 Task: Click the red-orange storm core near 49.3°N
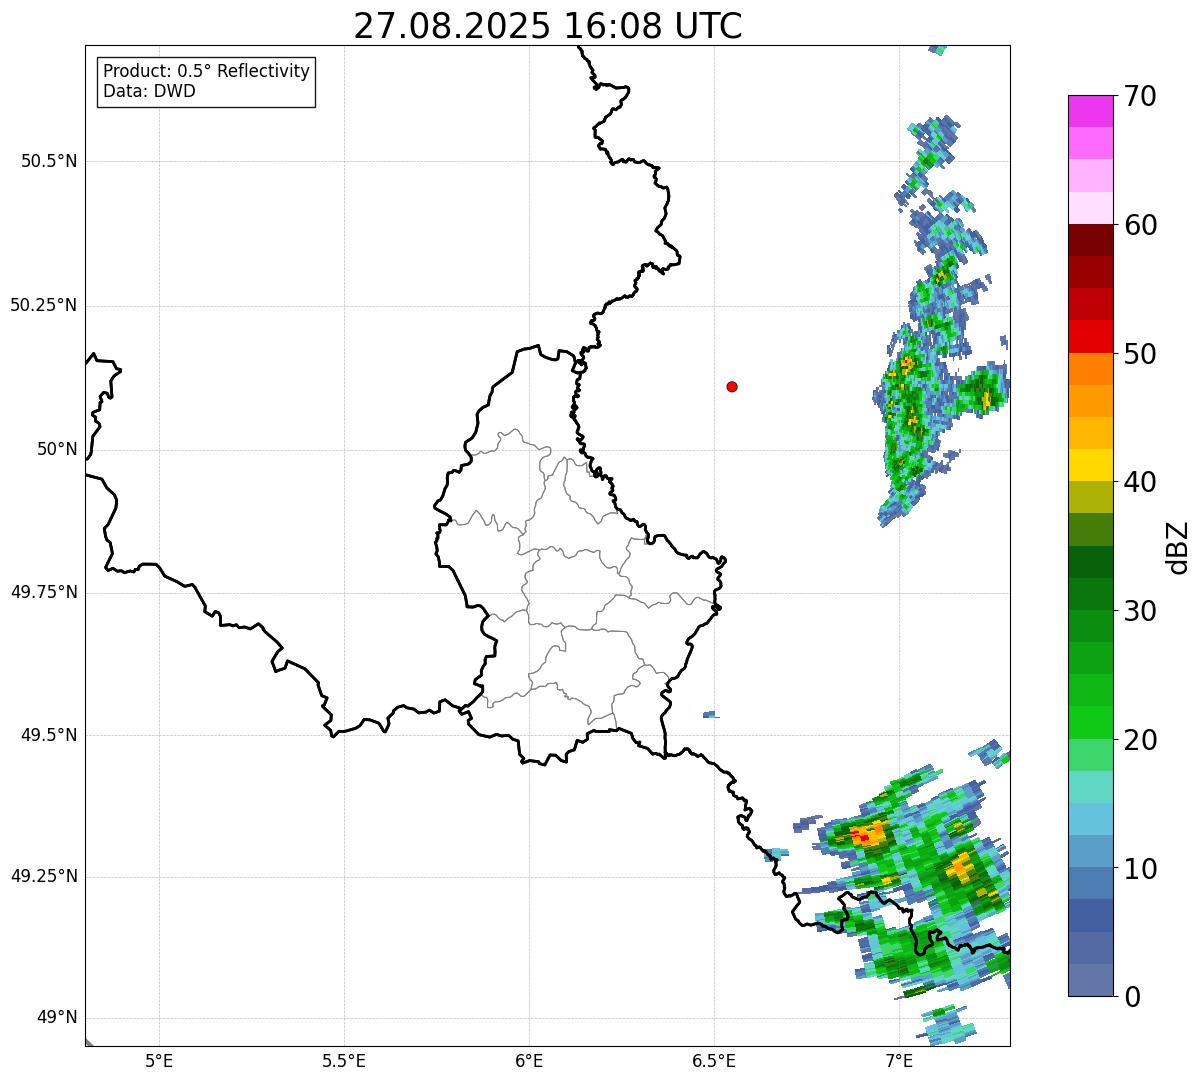click(868, 833)
